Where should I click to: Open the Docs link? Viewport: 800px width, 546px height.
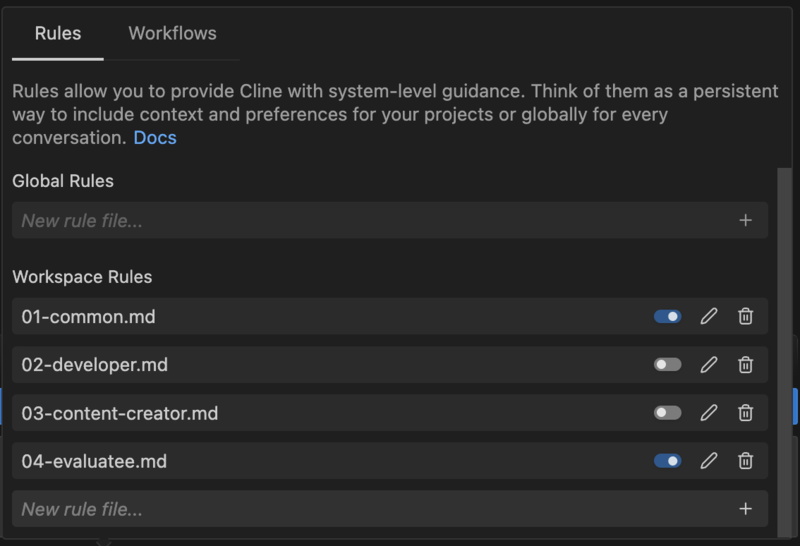(x=155, y=138)
